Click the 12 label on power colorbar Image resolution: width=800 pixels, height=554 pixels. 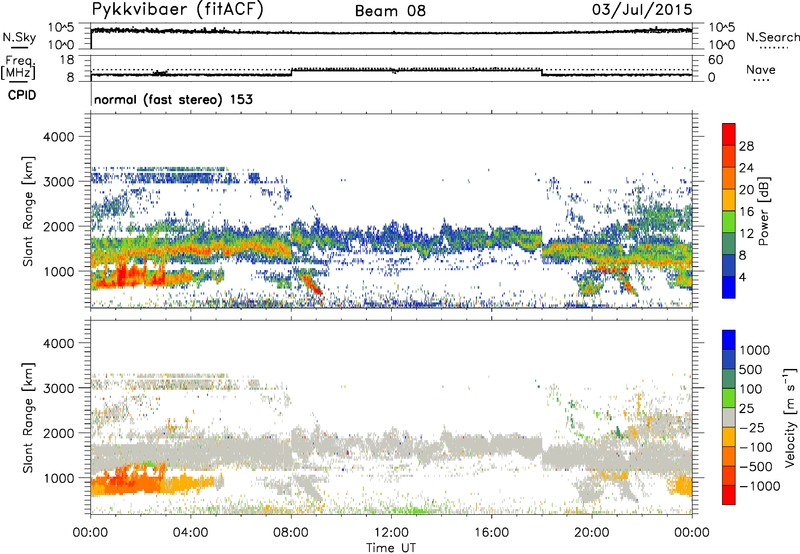pyautogui.click(x=746, y=234)
